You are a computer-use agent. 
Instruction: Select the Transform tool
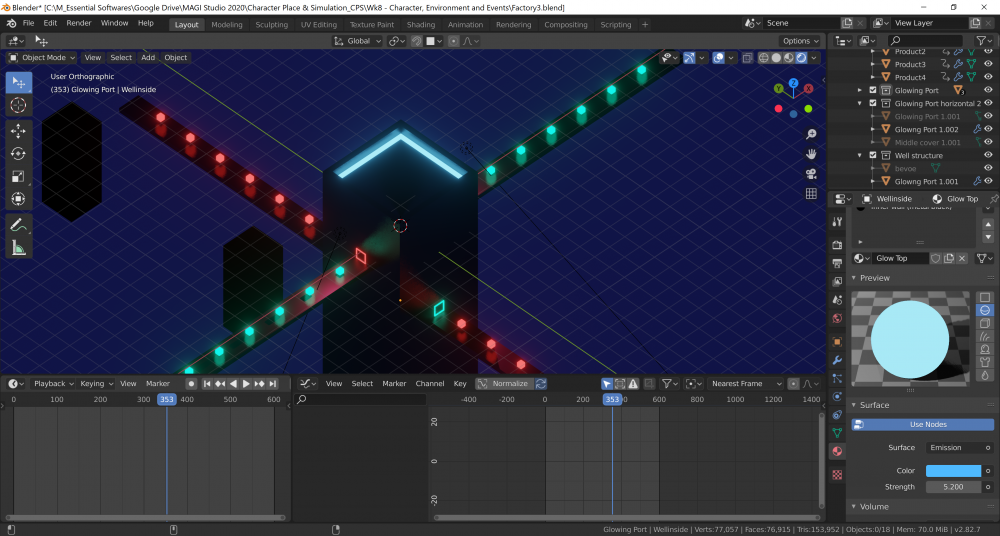point(18,199)
